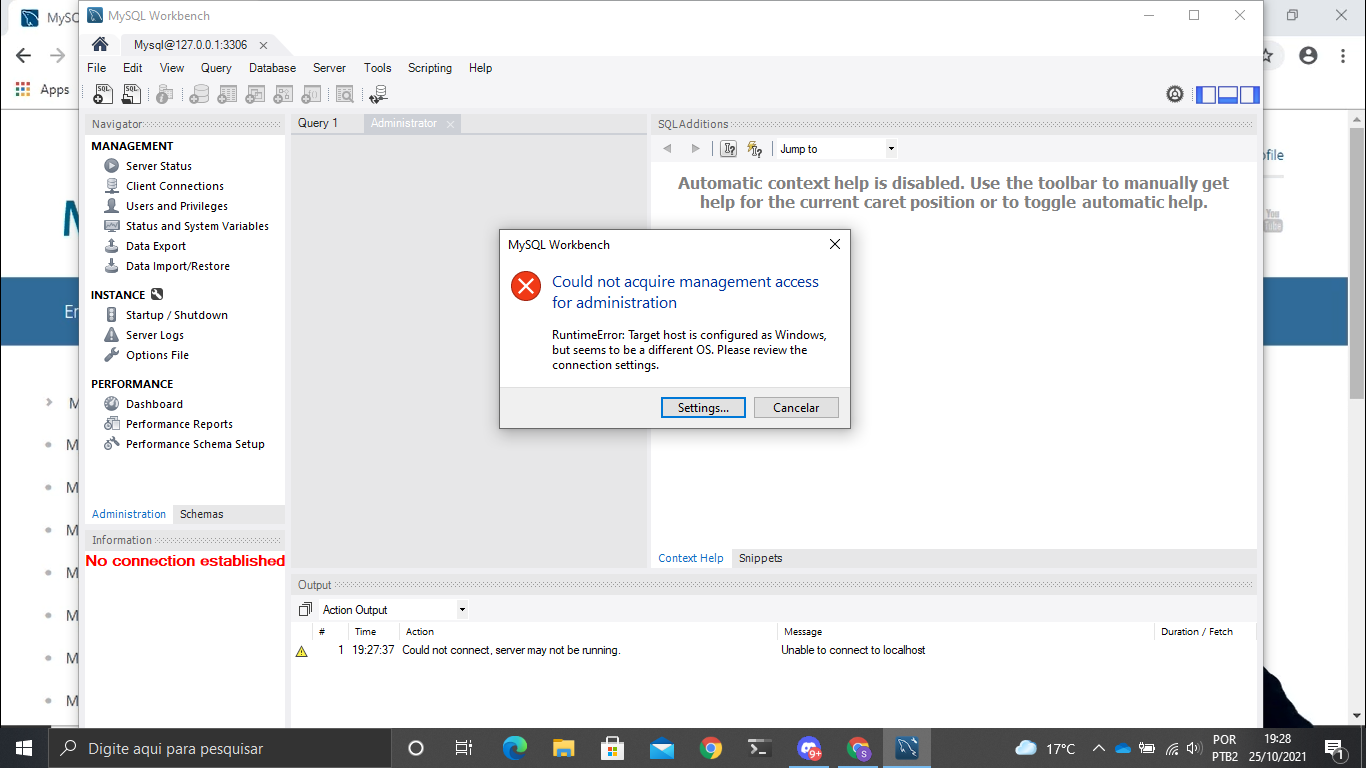Select the Administrator tab
This screenshot has height=768, width=1366.
click(x=403, y=123)
